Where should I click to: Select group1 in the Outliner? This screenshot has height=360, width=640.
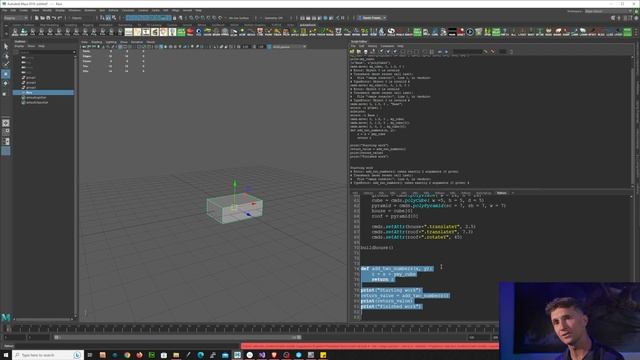tap(31, 78)
